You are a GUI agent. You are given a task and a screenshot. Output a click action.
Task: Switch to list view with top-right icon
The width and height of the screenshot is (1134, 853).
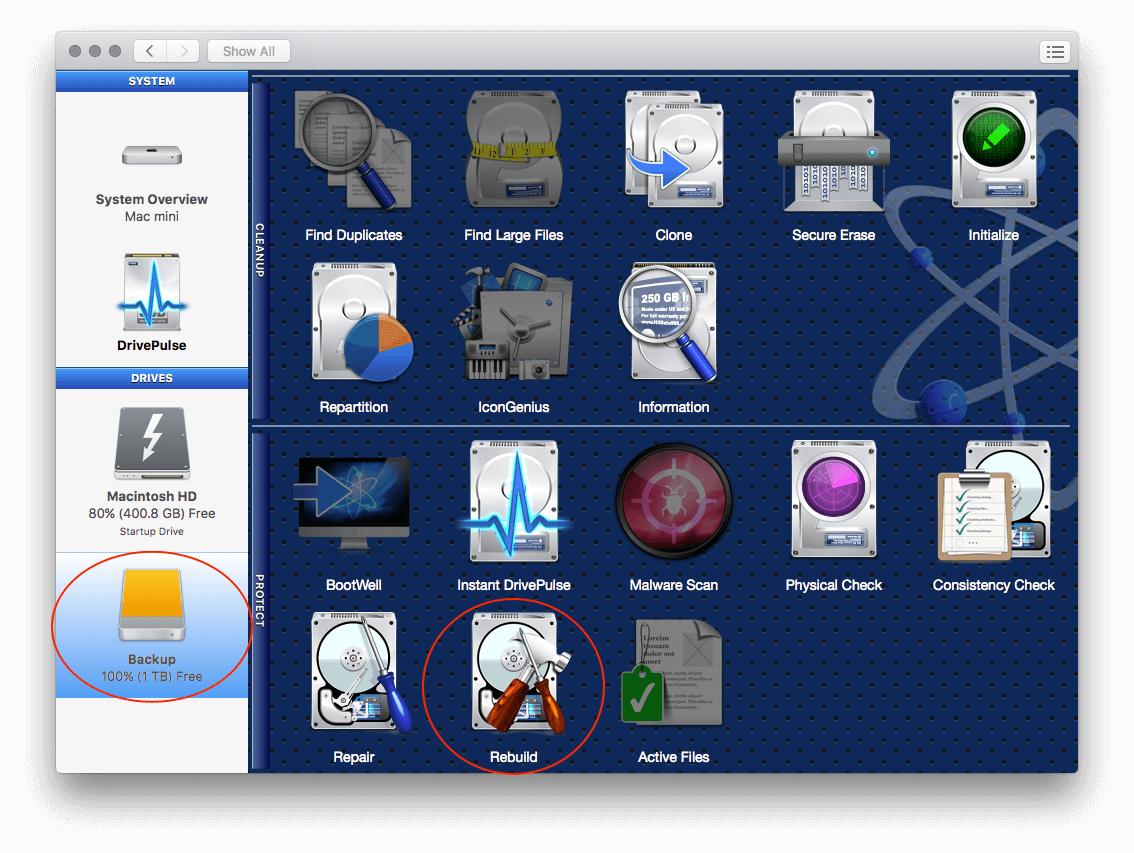1055,51
